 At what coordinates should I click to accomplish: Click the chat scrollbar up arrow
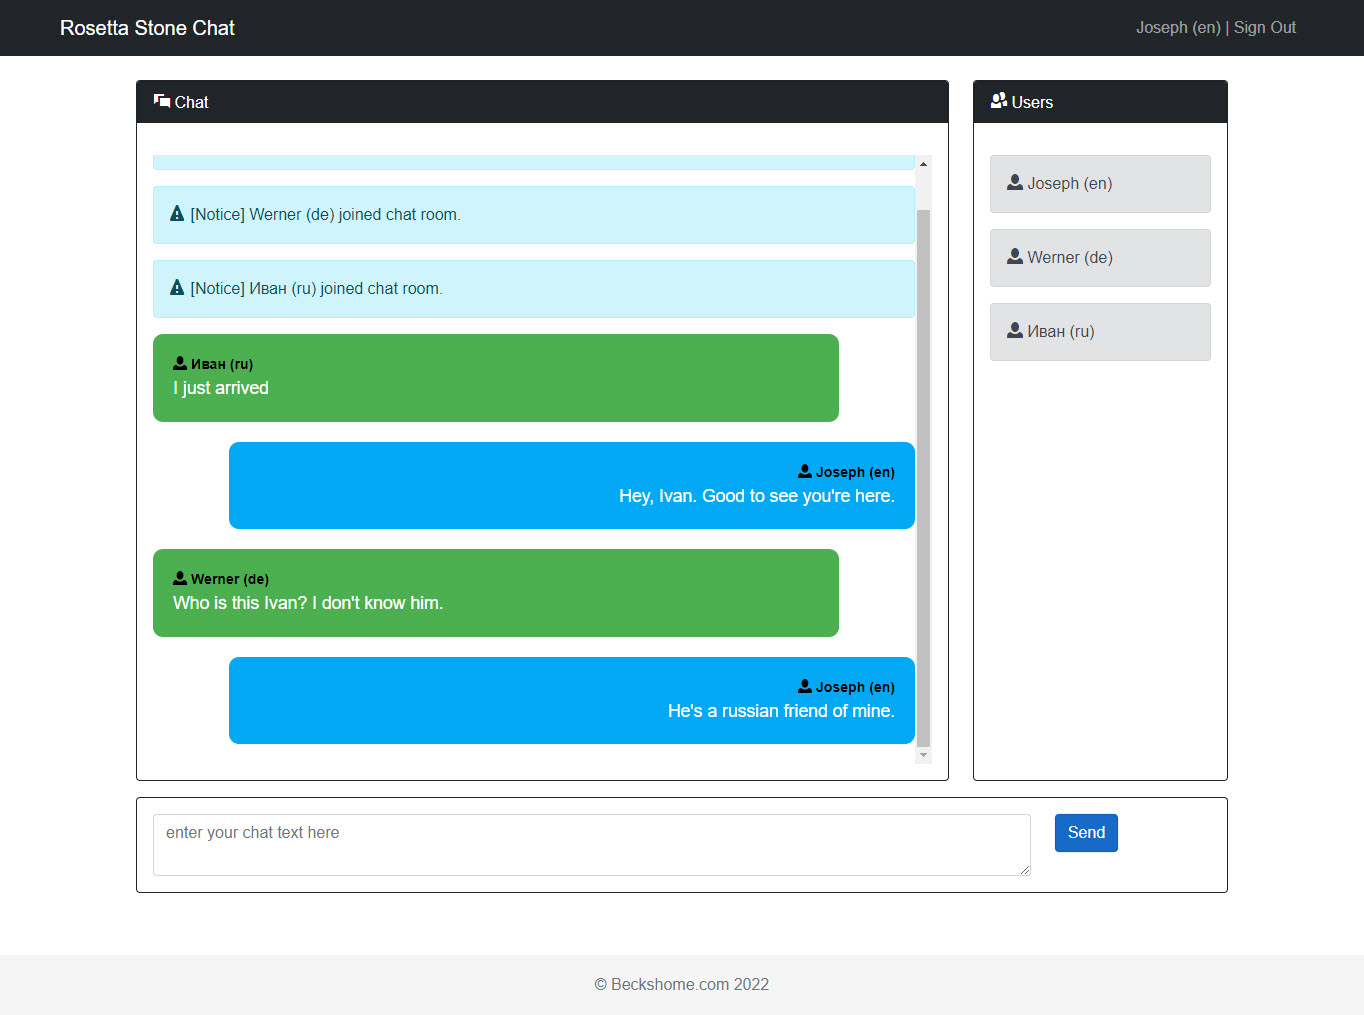[922, 163]
